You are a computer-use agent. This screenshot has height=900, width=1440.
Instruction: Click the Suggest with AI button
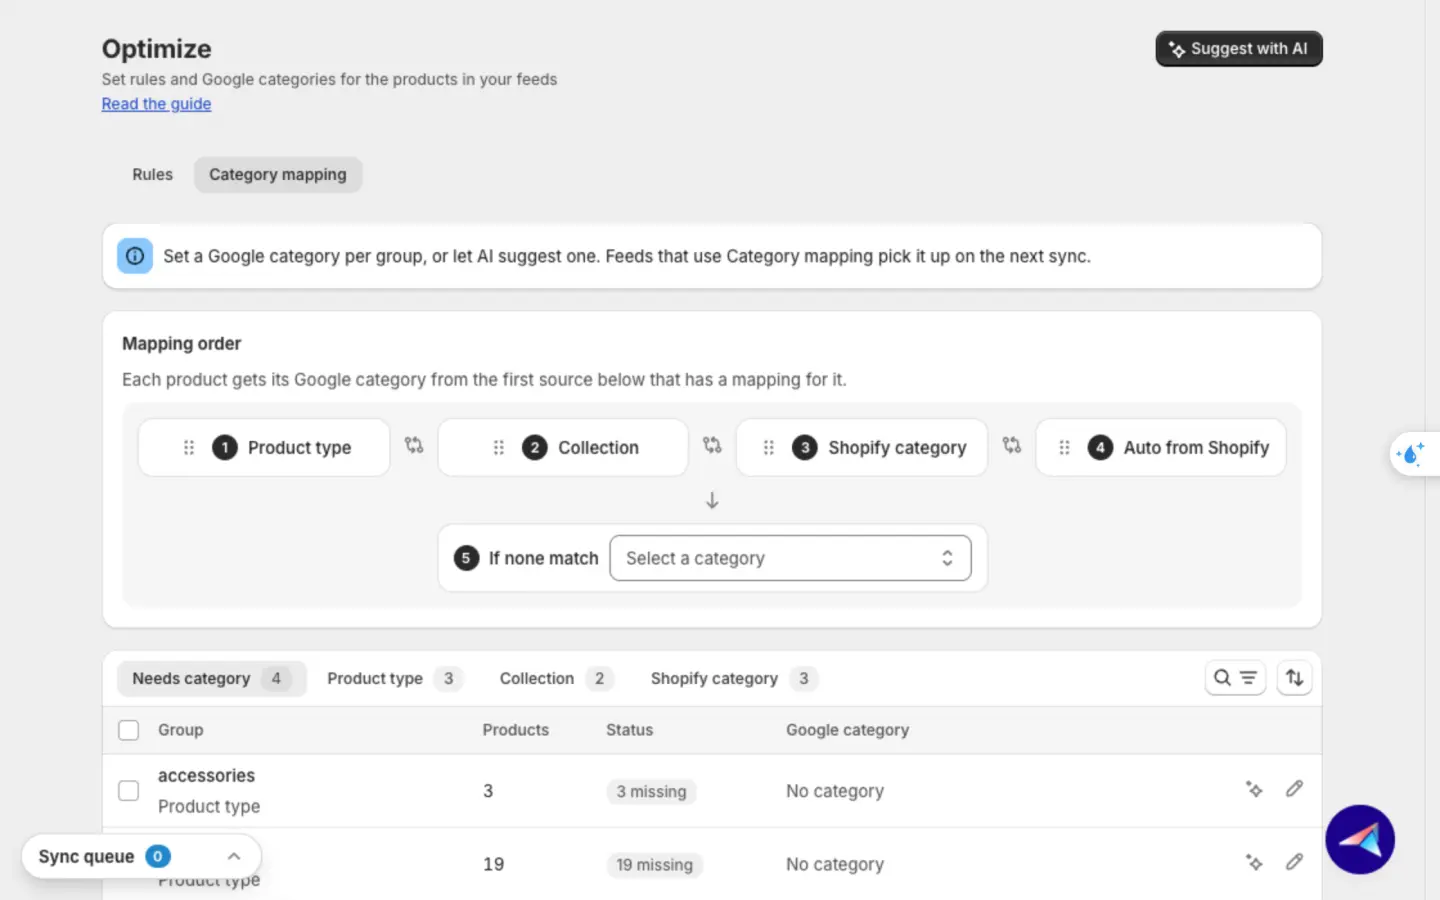pyautogui.click(x=1239, y=49)
